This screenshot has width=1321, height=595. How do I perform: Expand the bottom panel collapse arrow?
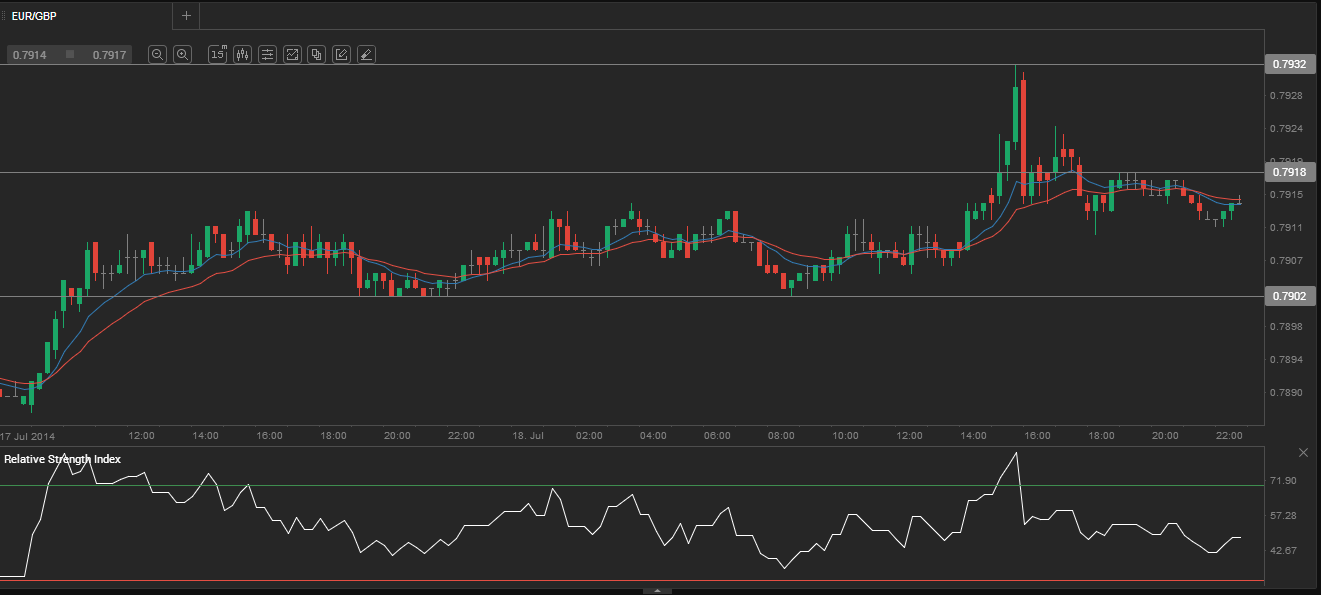pos(657,591)
